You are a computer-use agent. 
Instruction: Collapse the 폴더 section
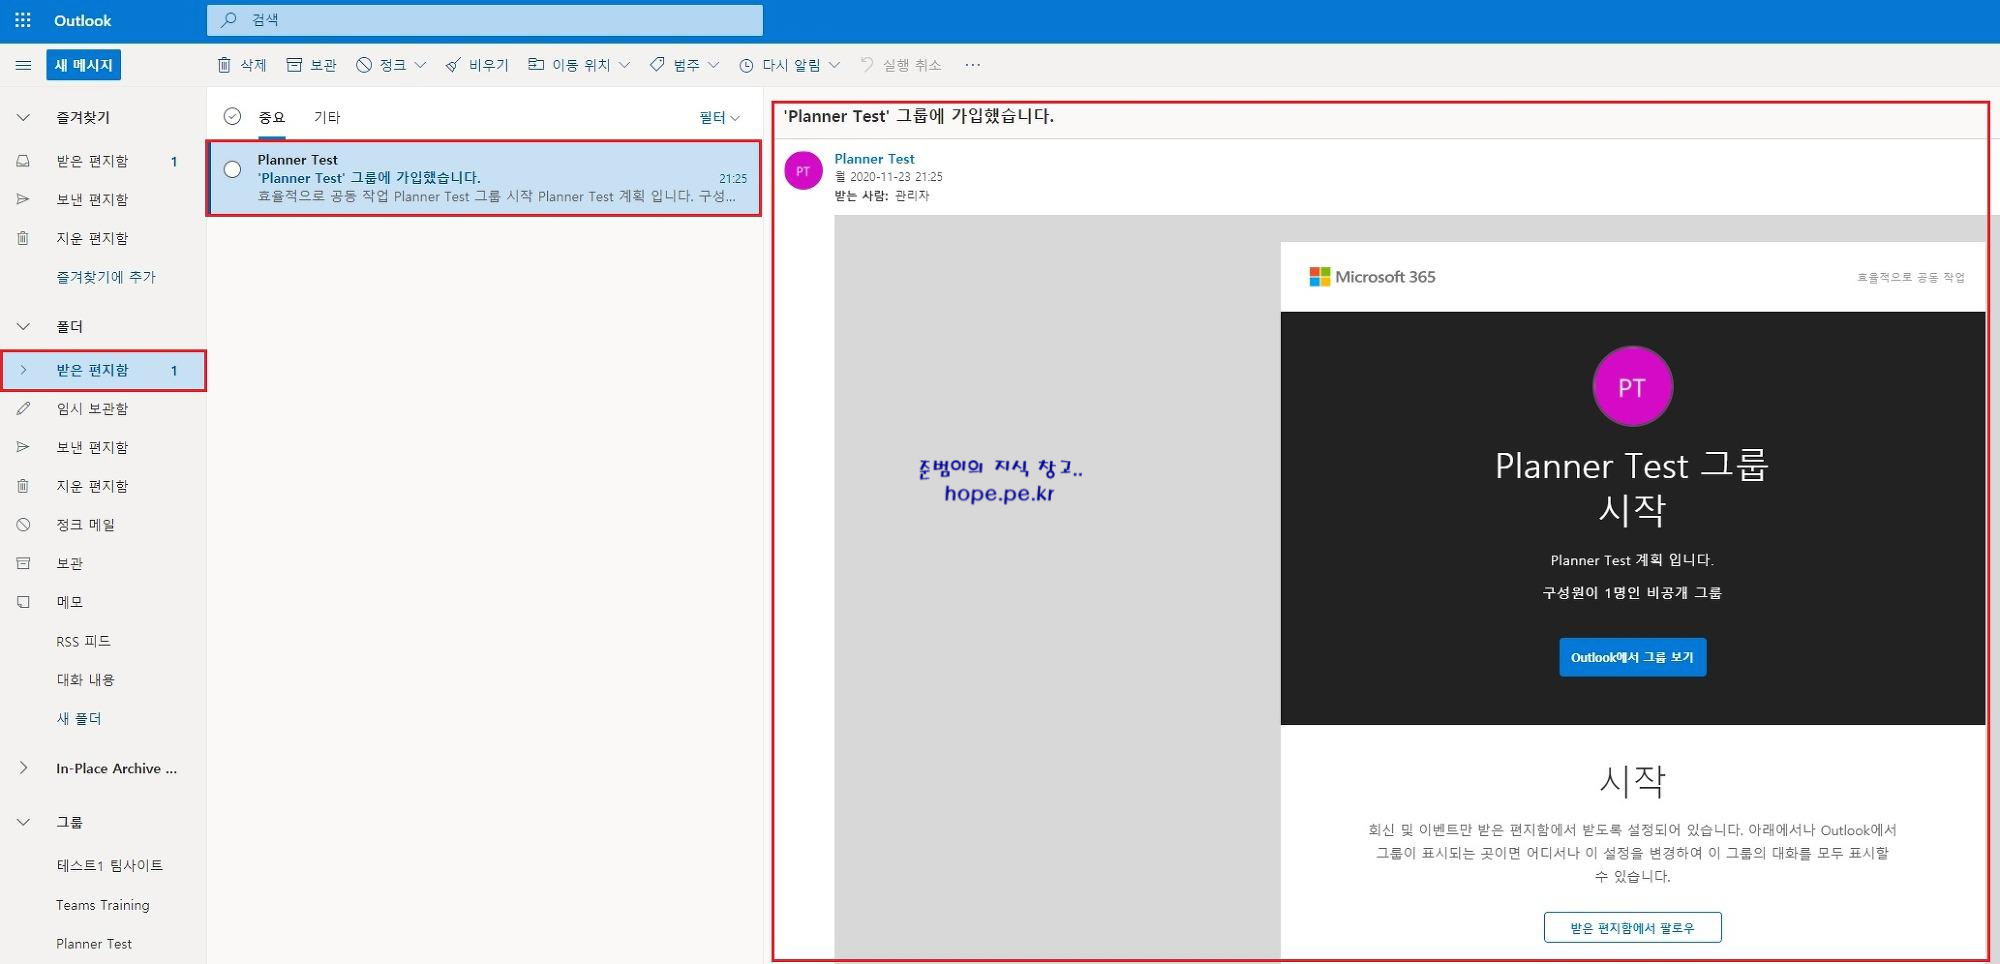tap(23, 326)
